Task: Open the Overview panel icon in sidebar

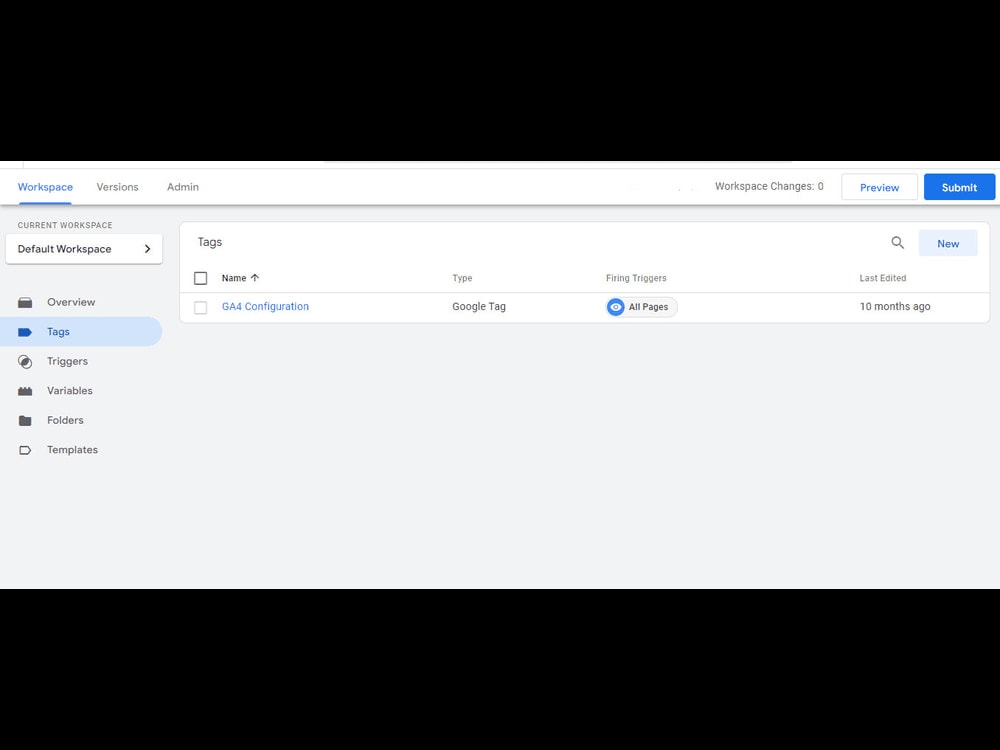Action: [26, 302]
